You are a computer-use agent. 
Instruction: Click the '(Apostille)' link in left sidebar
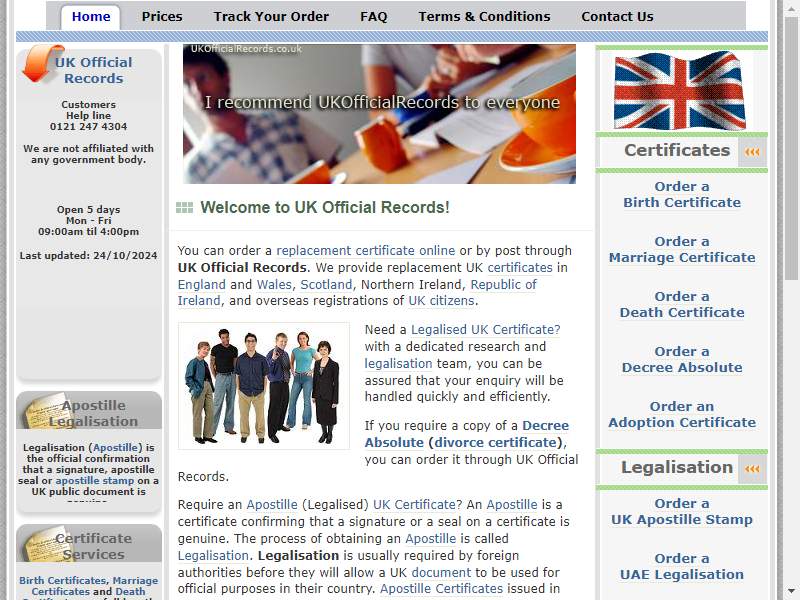pos(115,447)
